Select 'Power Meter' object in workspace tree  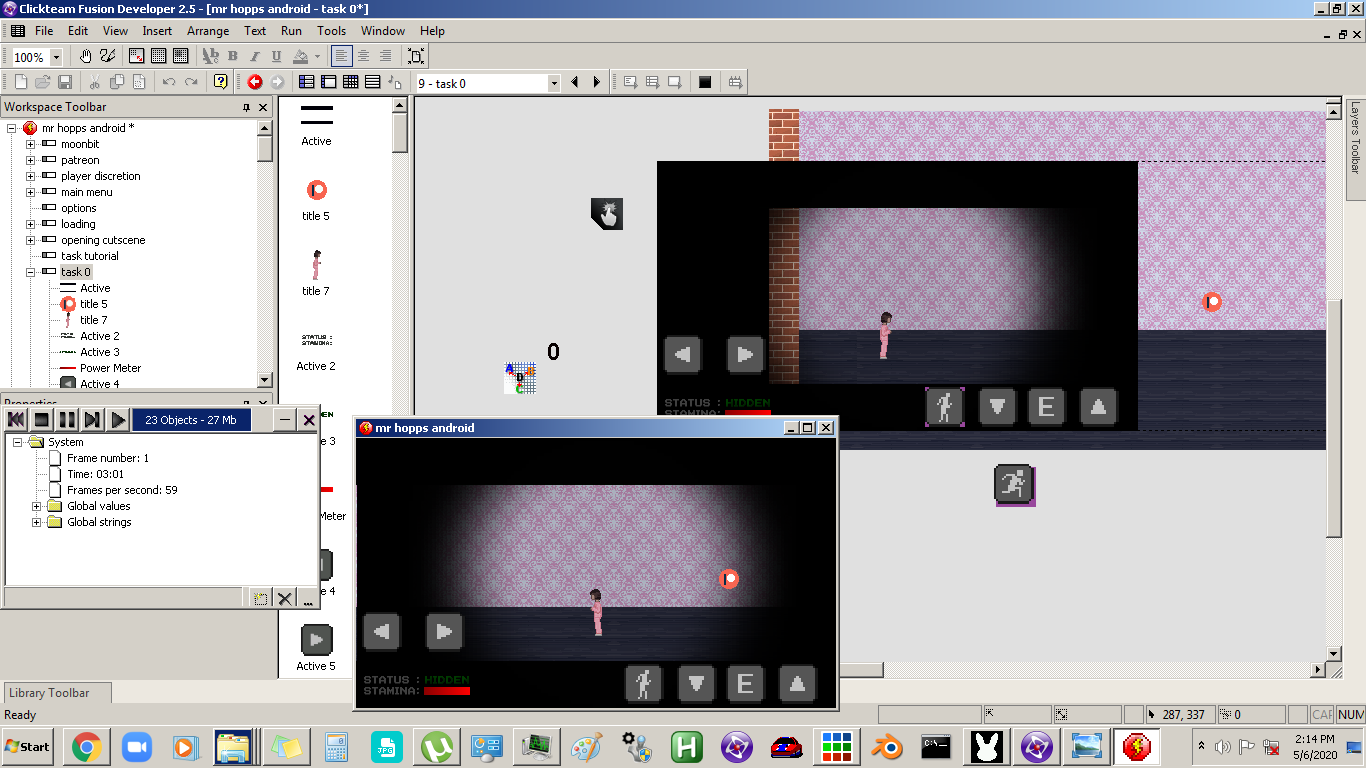coord(111,368)
